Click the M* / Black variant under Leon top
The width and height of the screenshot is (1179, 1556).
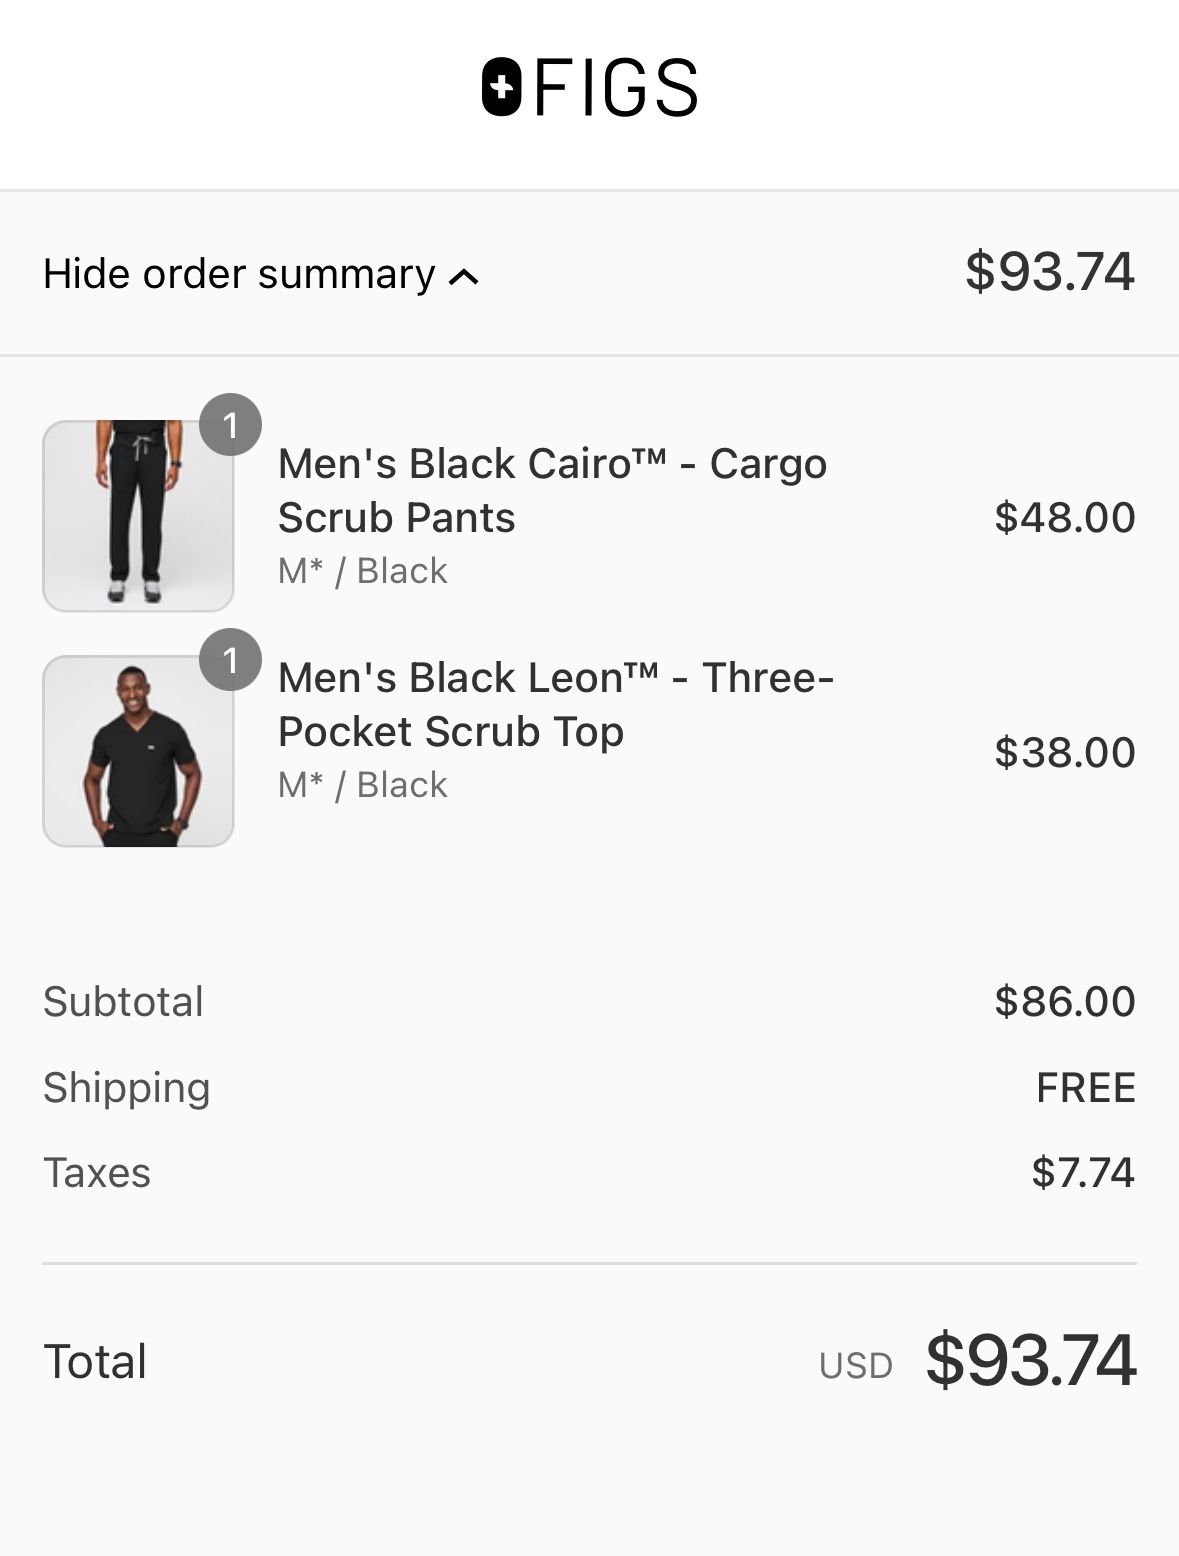362,785
